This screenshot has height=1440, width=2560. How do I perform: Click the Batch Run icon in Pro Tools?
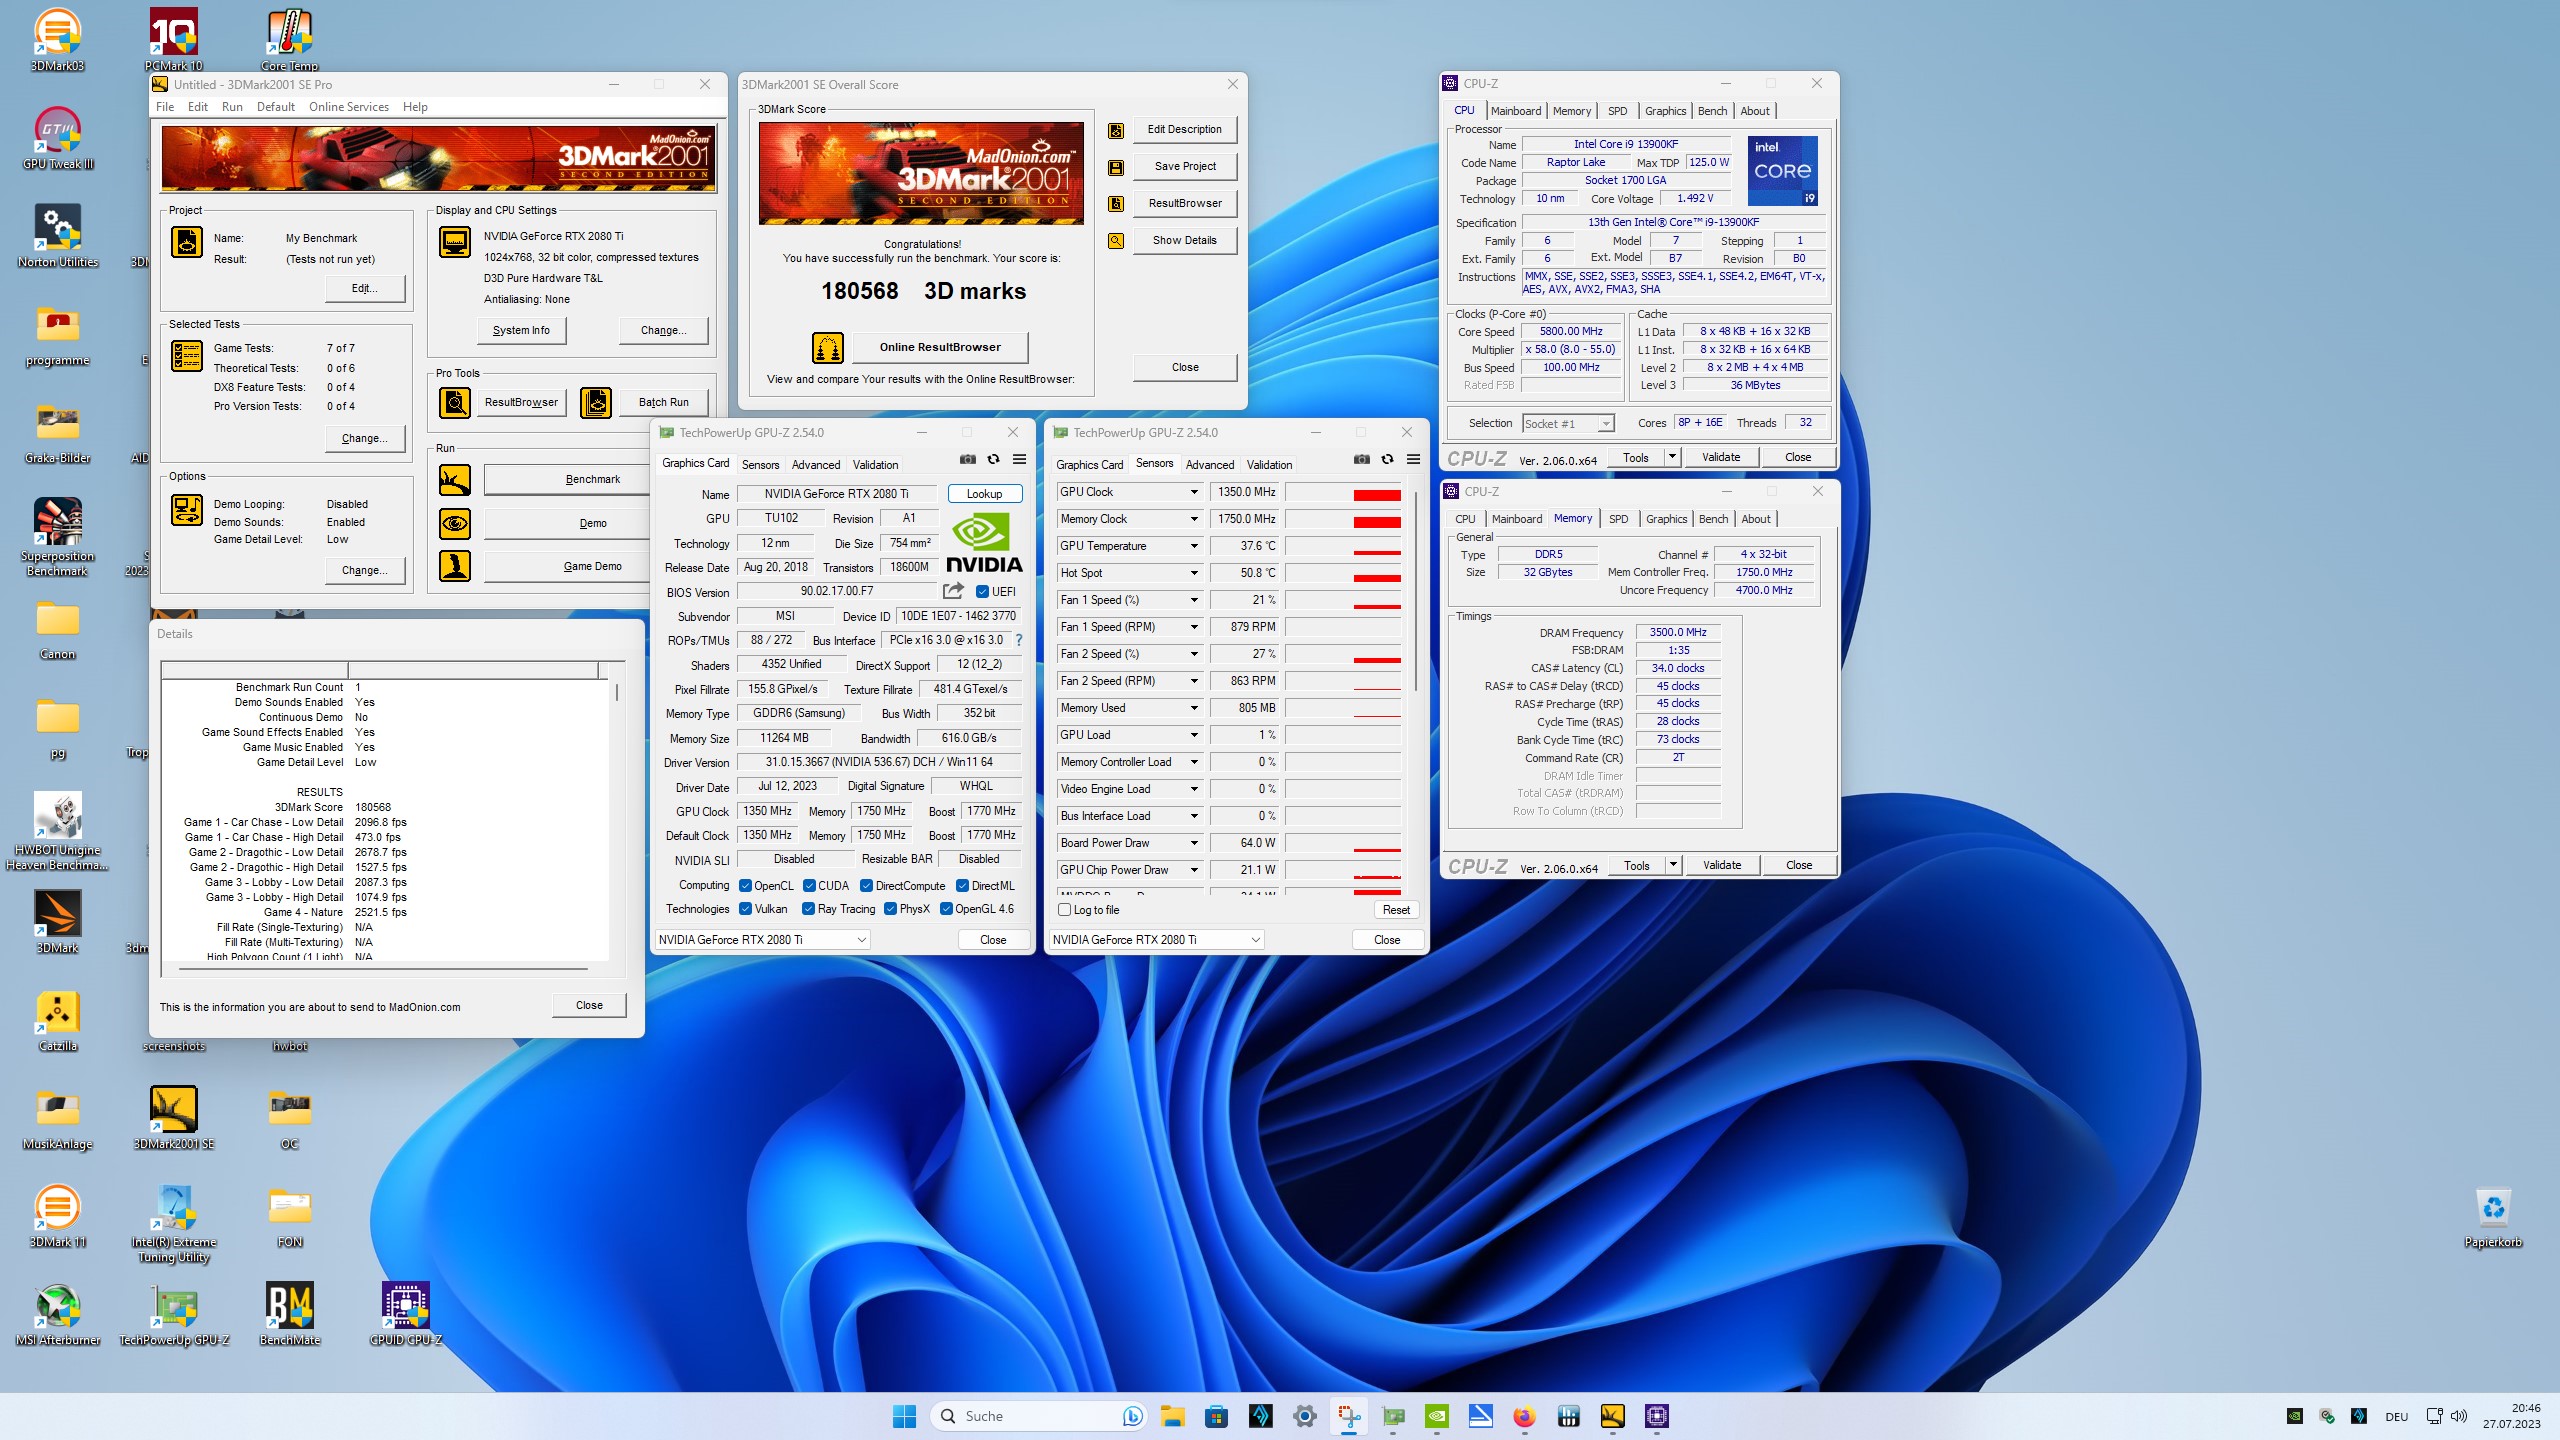coord(596,402)
